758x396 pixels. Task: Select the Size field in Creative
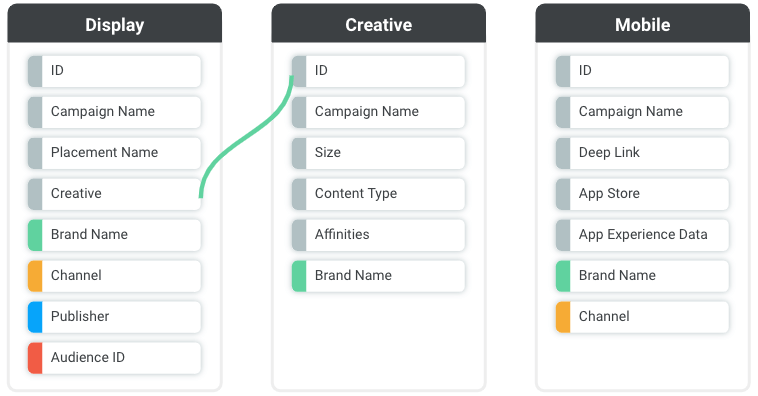pyautogui.click(x=379, y=153)
